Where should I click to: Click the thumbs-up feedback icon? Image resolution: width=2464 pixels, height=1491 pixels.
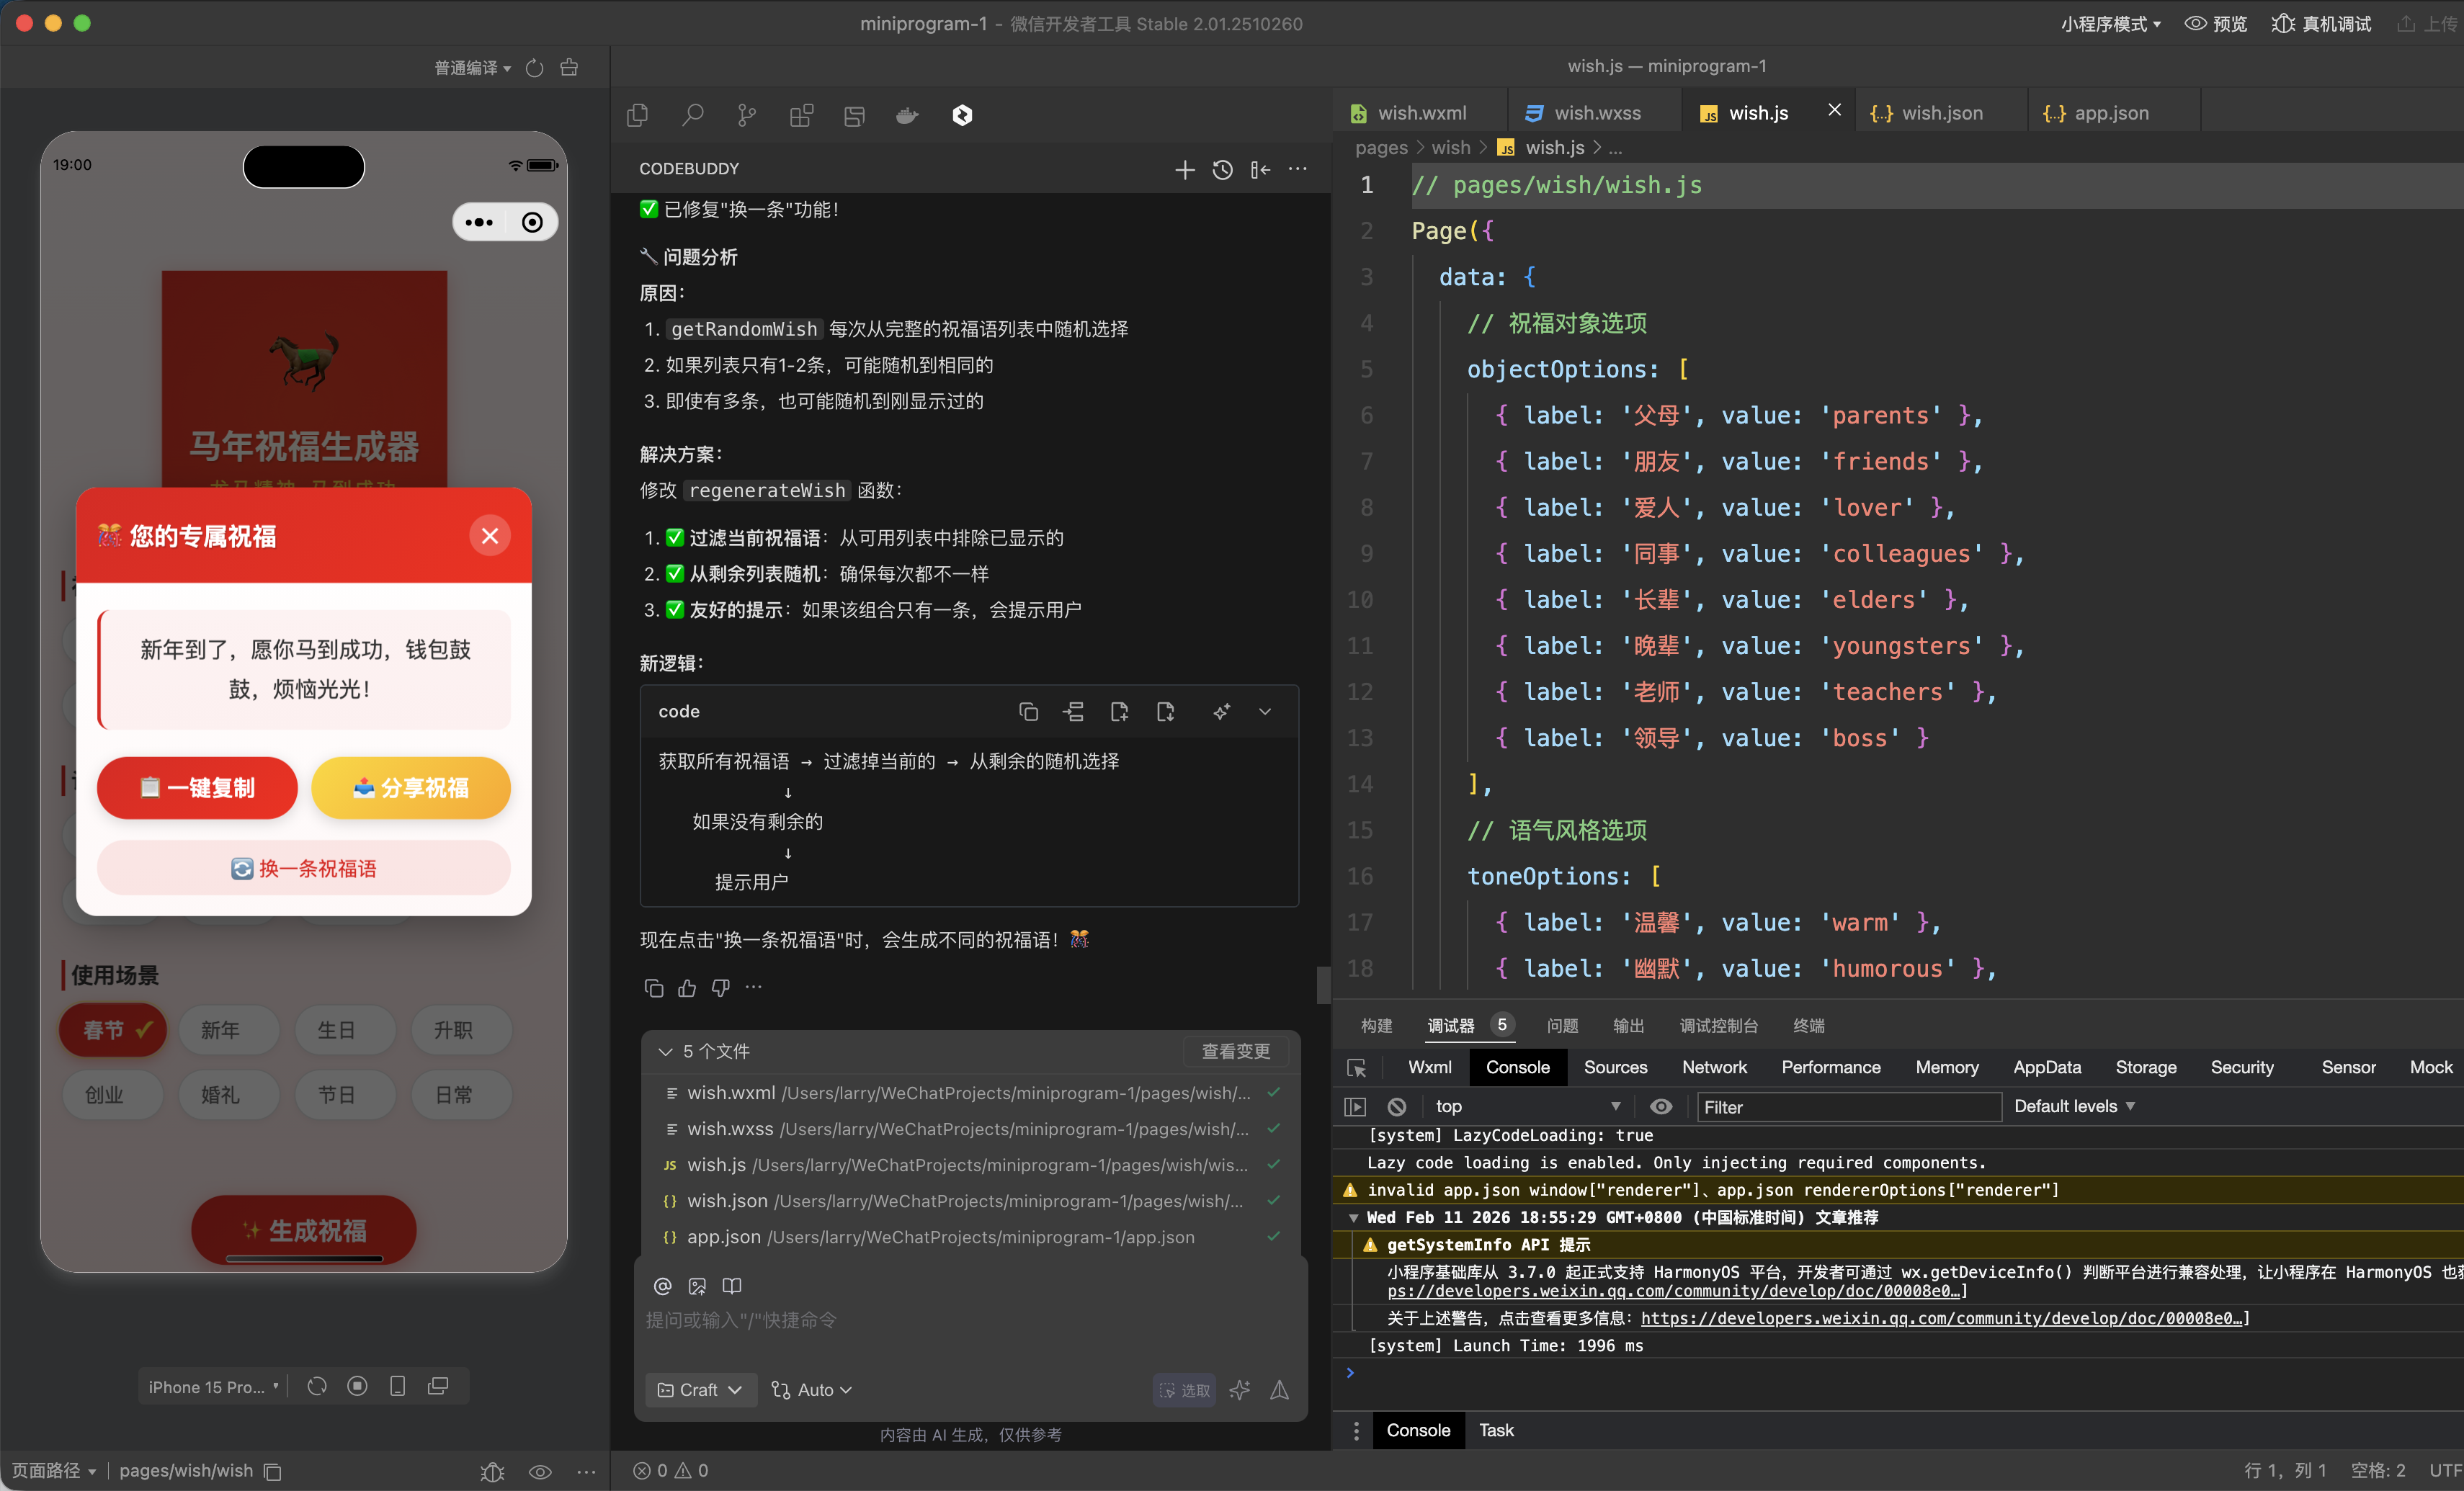(687, 988)
